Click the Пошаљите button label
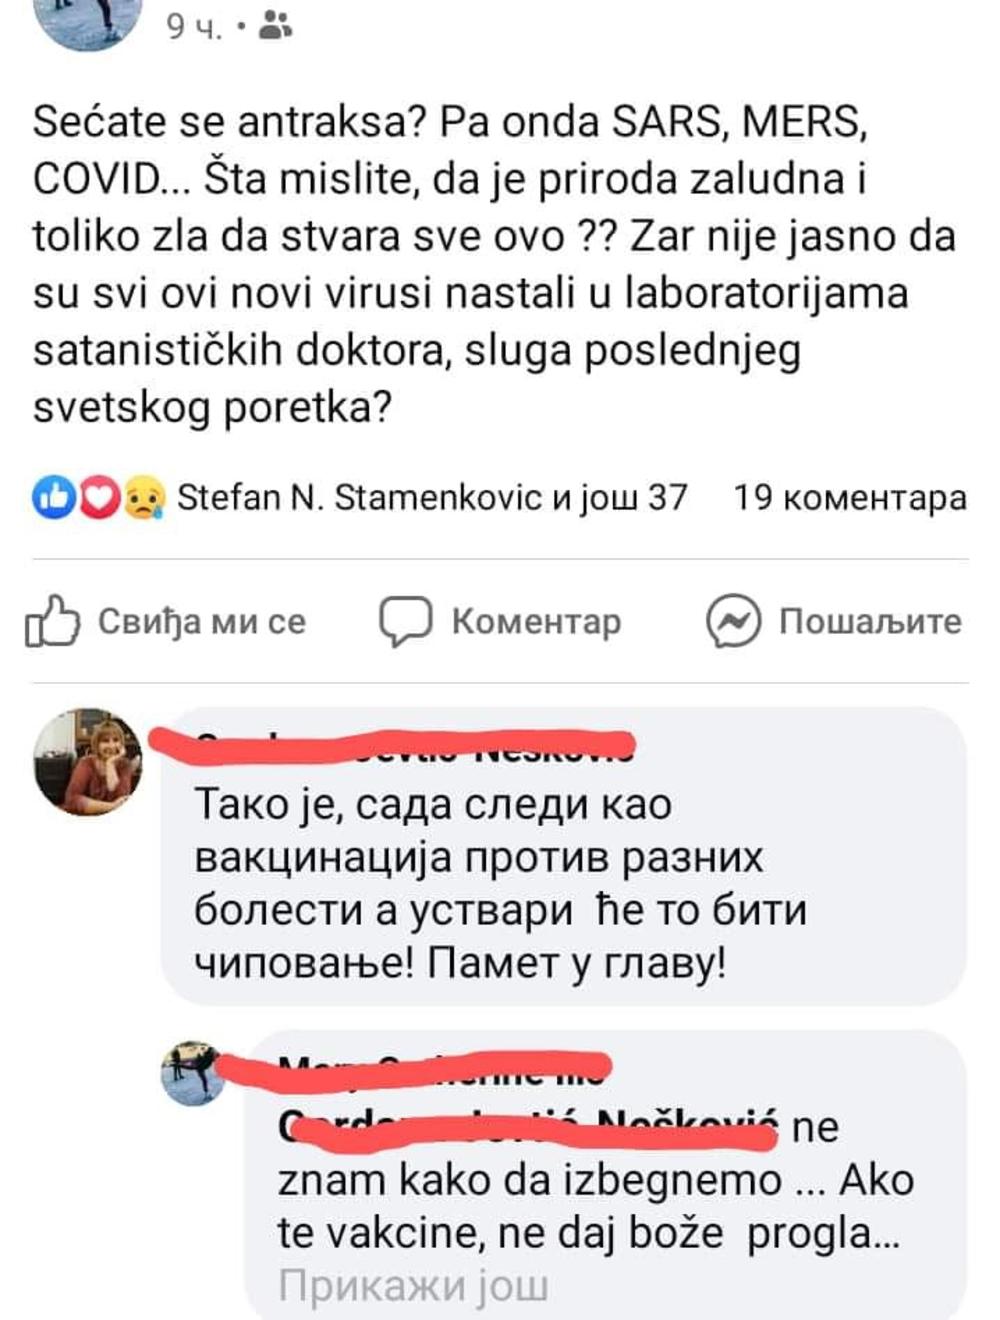Image resolution: width=1000 pixels, height=1320 pixels. click(870, 622)
